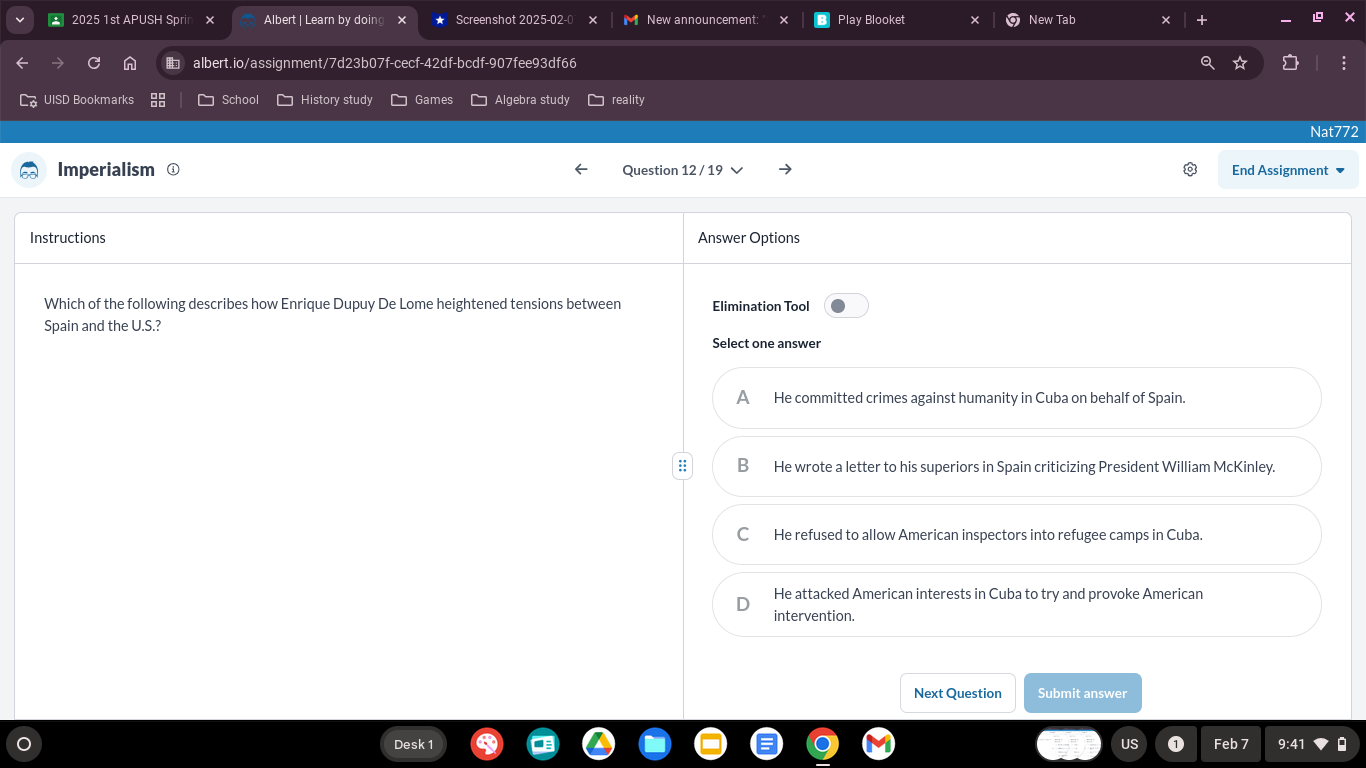Image resolution: width=1366 pixels, height=768 pixels.
Task: Click the Next Question button
Action: click(x=958, y=693)
